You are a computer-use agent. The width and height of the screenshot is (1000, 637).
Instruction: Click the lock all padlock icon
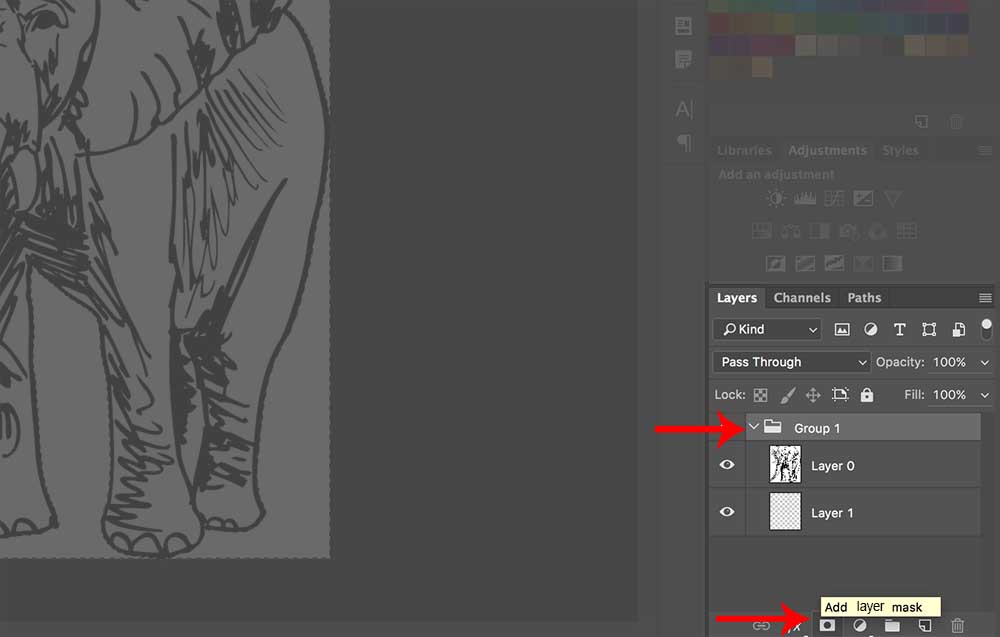[867, 395]
